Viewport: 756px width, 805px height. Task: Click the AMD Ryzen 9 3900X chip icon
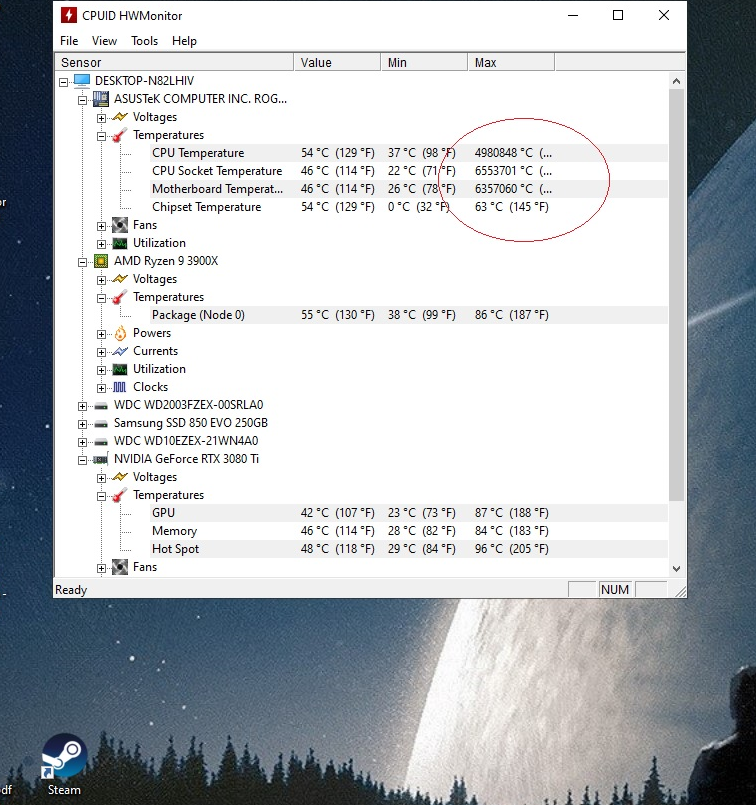pos(101,261)
